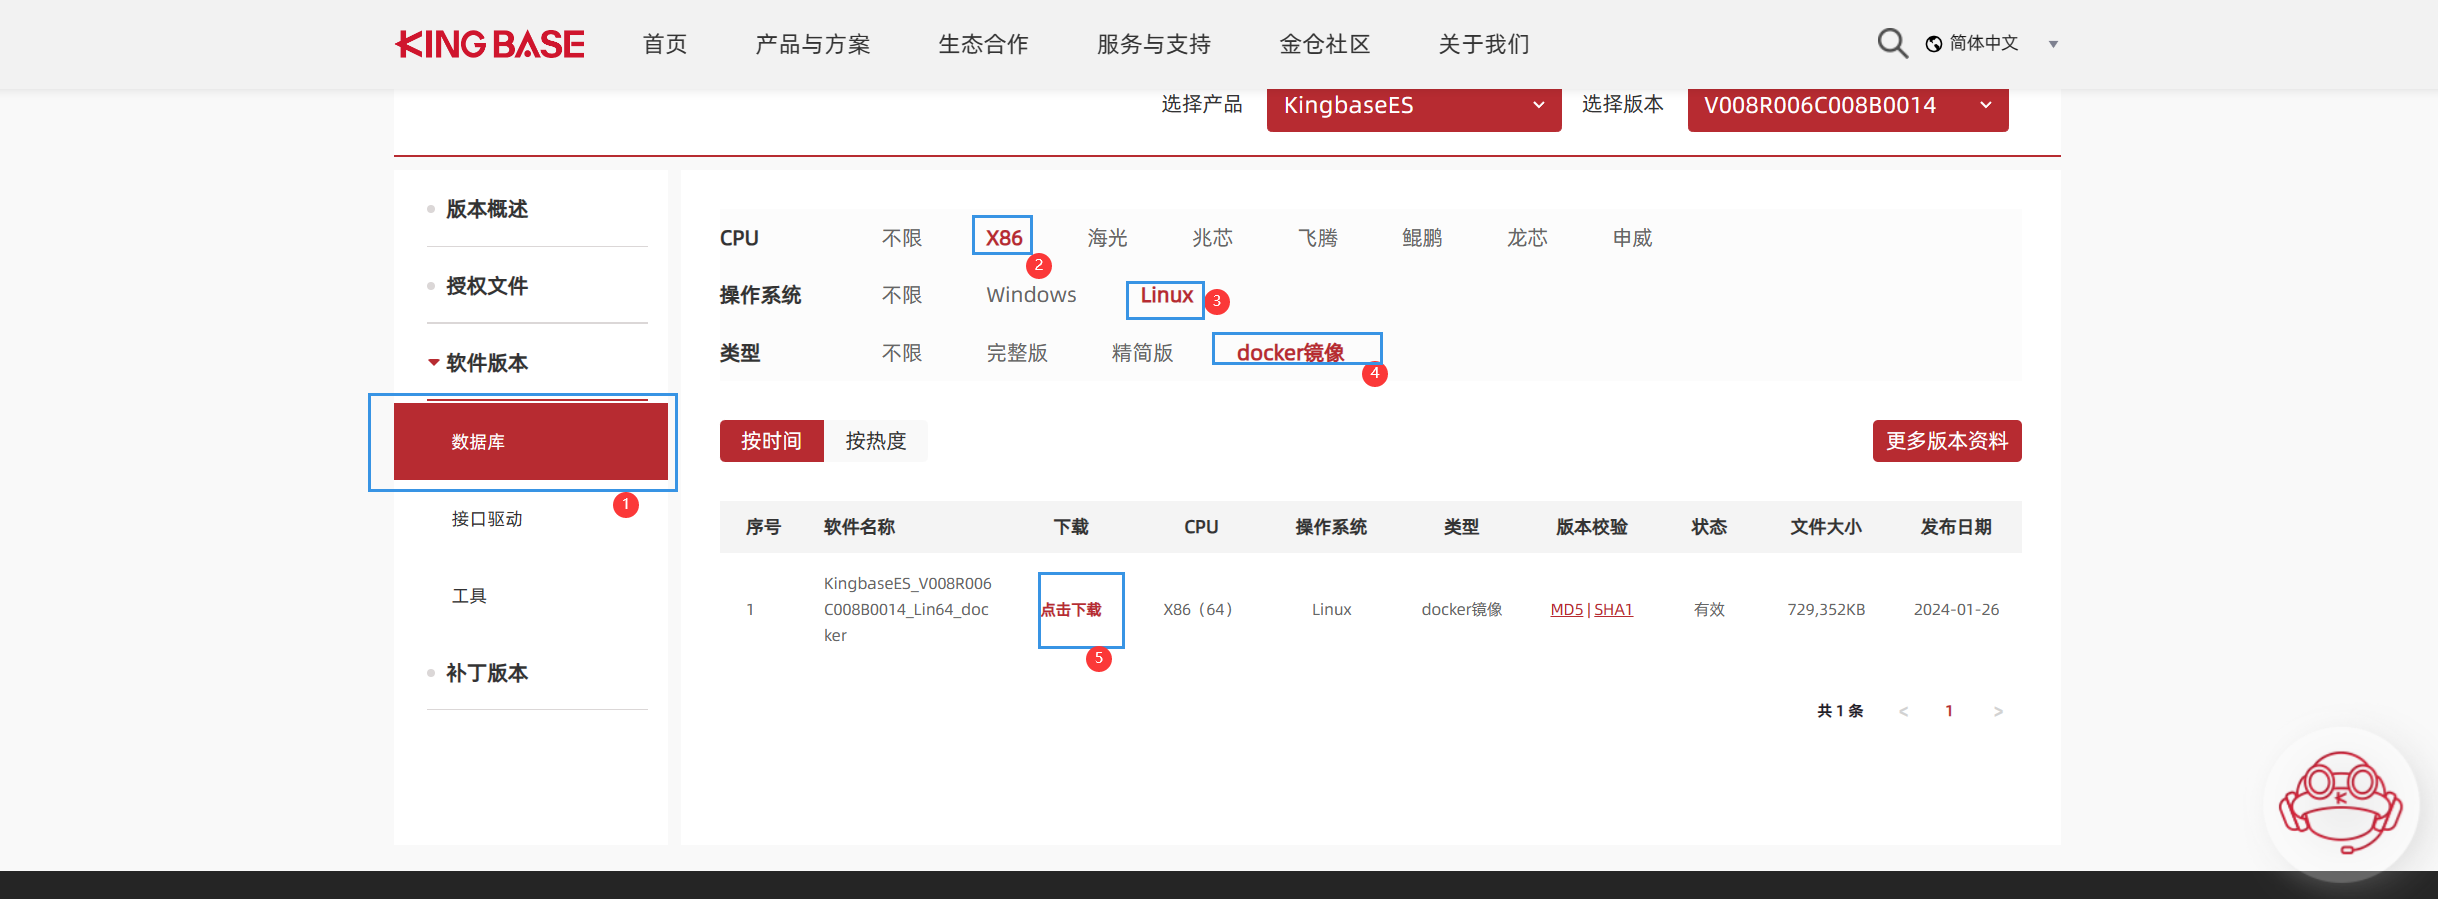Choose 飞腾 CPU filter

(x=1317, y=238)
